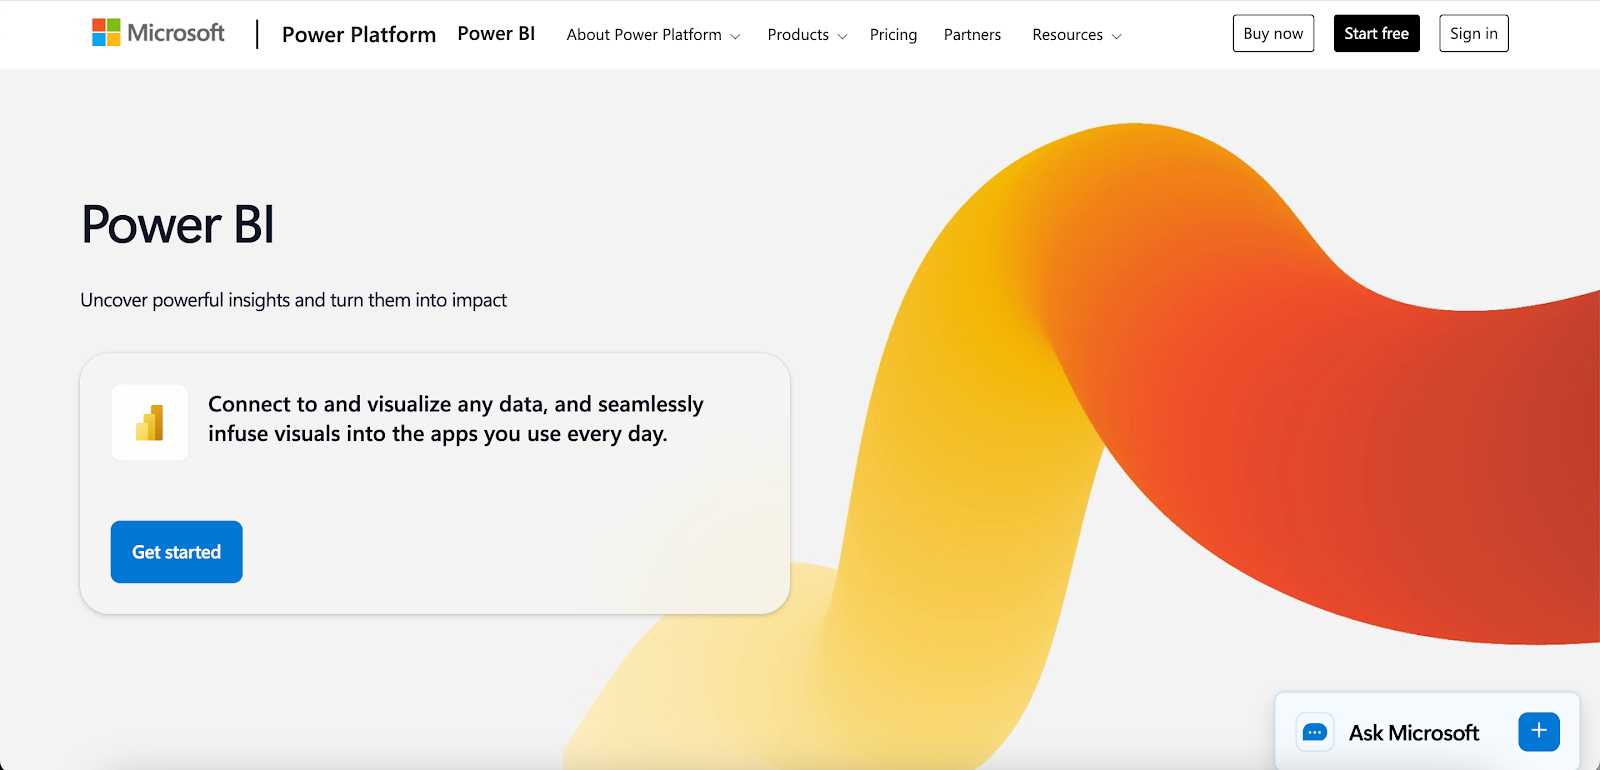Open the Power BI navigation link
Screen dimensions: 1600x770
(x=496, y=33)
